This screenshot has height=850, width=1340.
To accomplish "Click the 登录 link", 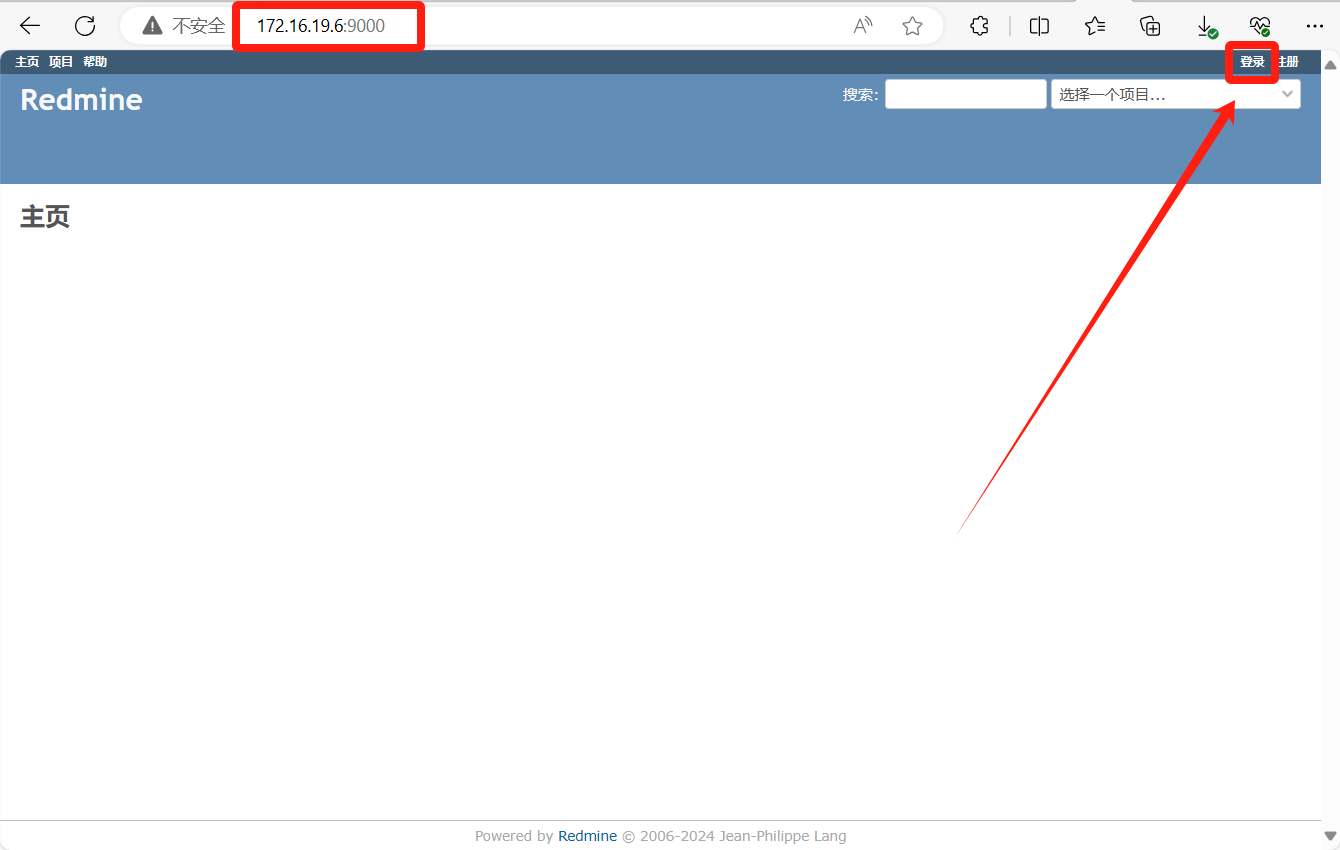I will (x=1252, y=62).
